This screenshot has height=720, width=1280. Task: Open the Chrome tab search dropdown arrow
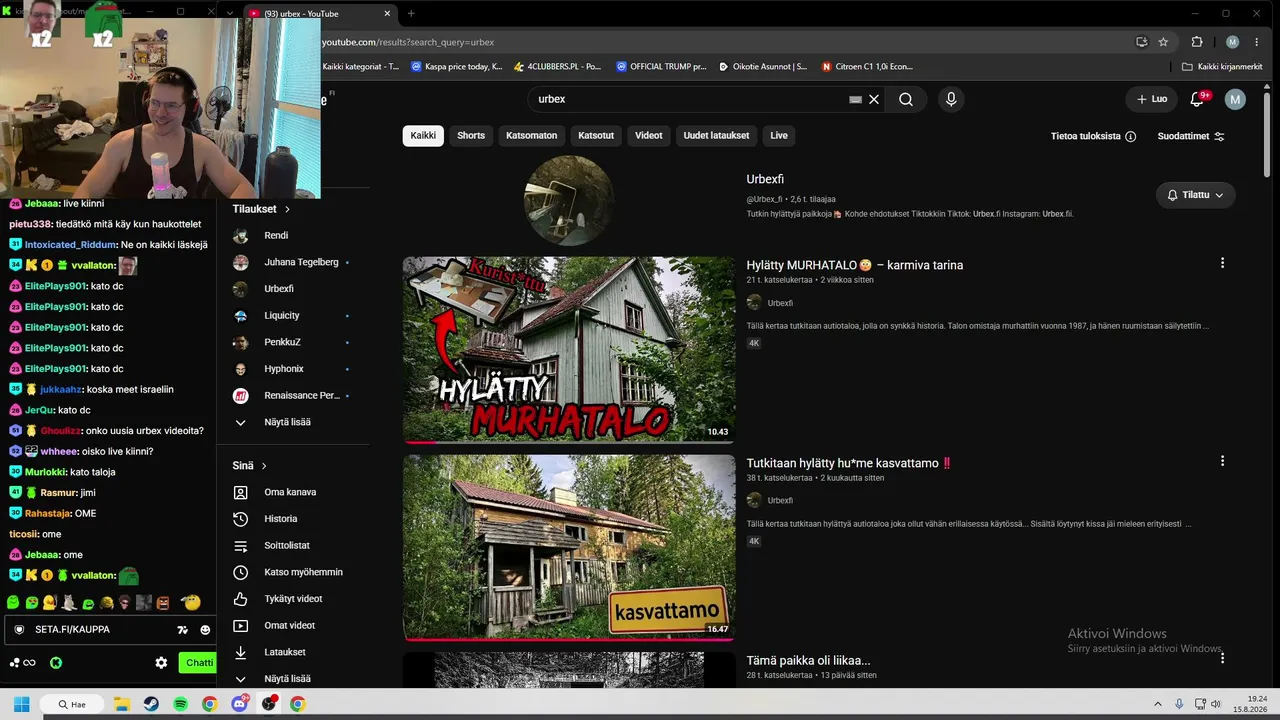point(230,13)
